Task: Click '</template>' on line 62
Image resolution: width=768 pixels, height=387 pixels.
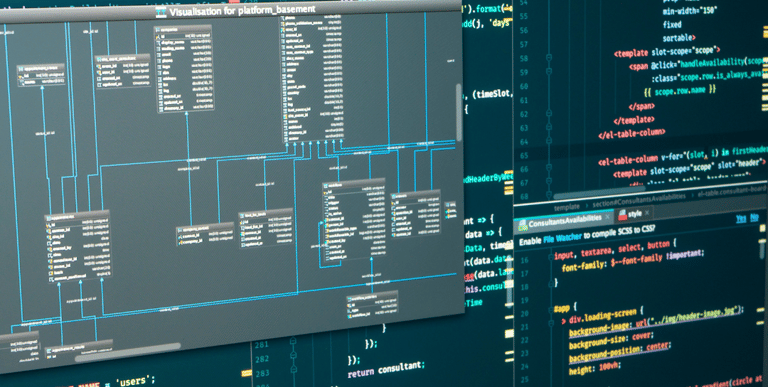Action: (x=634, y=119)
